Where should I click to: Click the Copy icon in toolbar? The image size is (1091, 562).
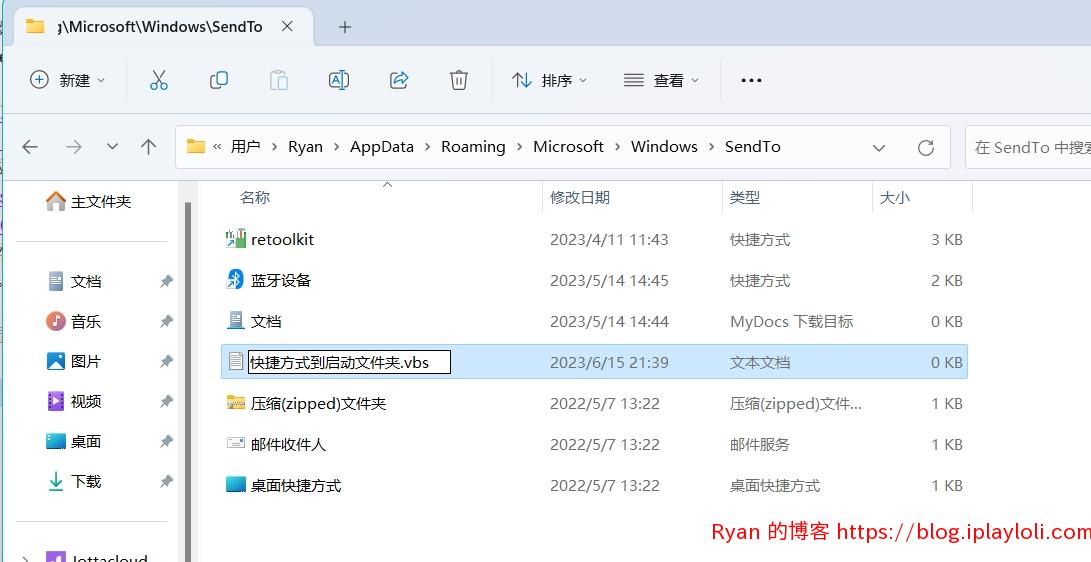218,80
